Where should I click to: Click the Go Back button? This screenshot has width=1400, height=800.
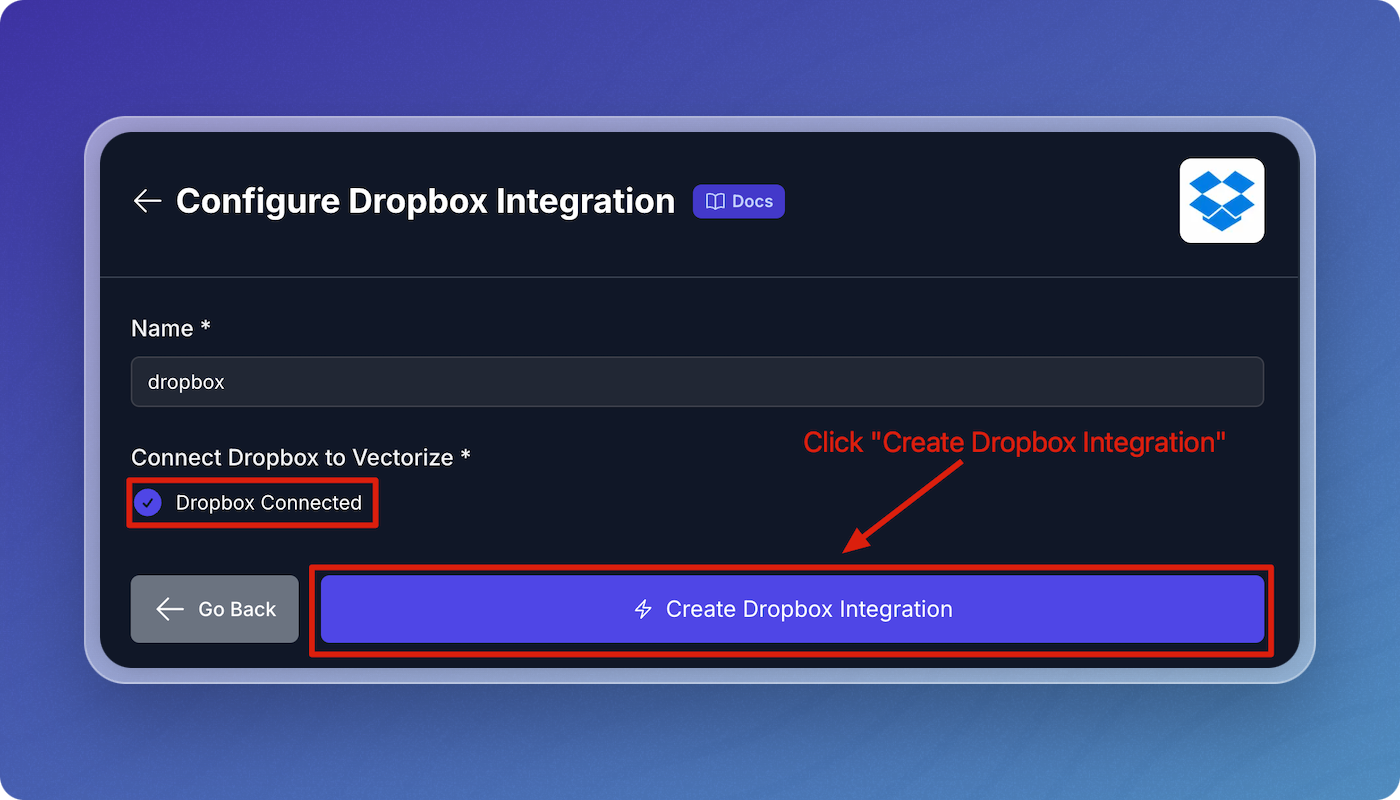(215, 609)
